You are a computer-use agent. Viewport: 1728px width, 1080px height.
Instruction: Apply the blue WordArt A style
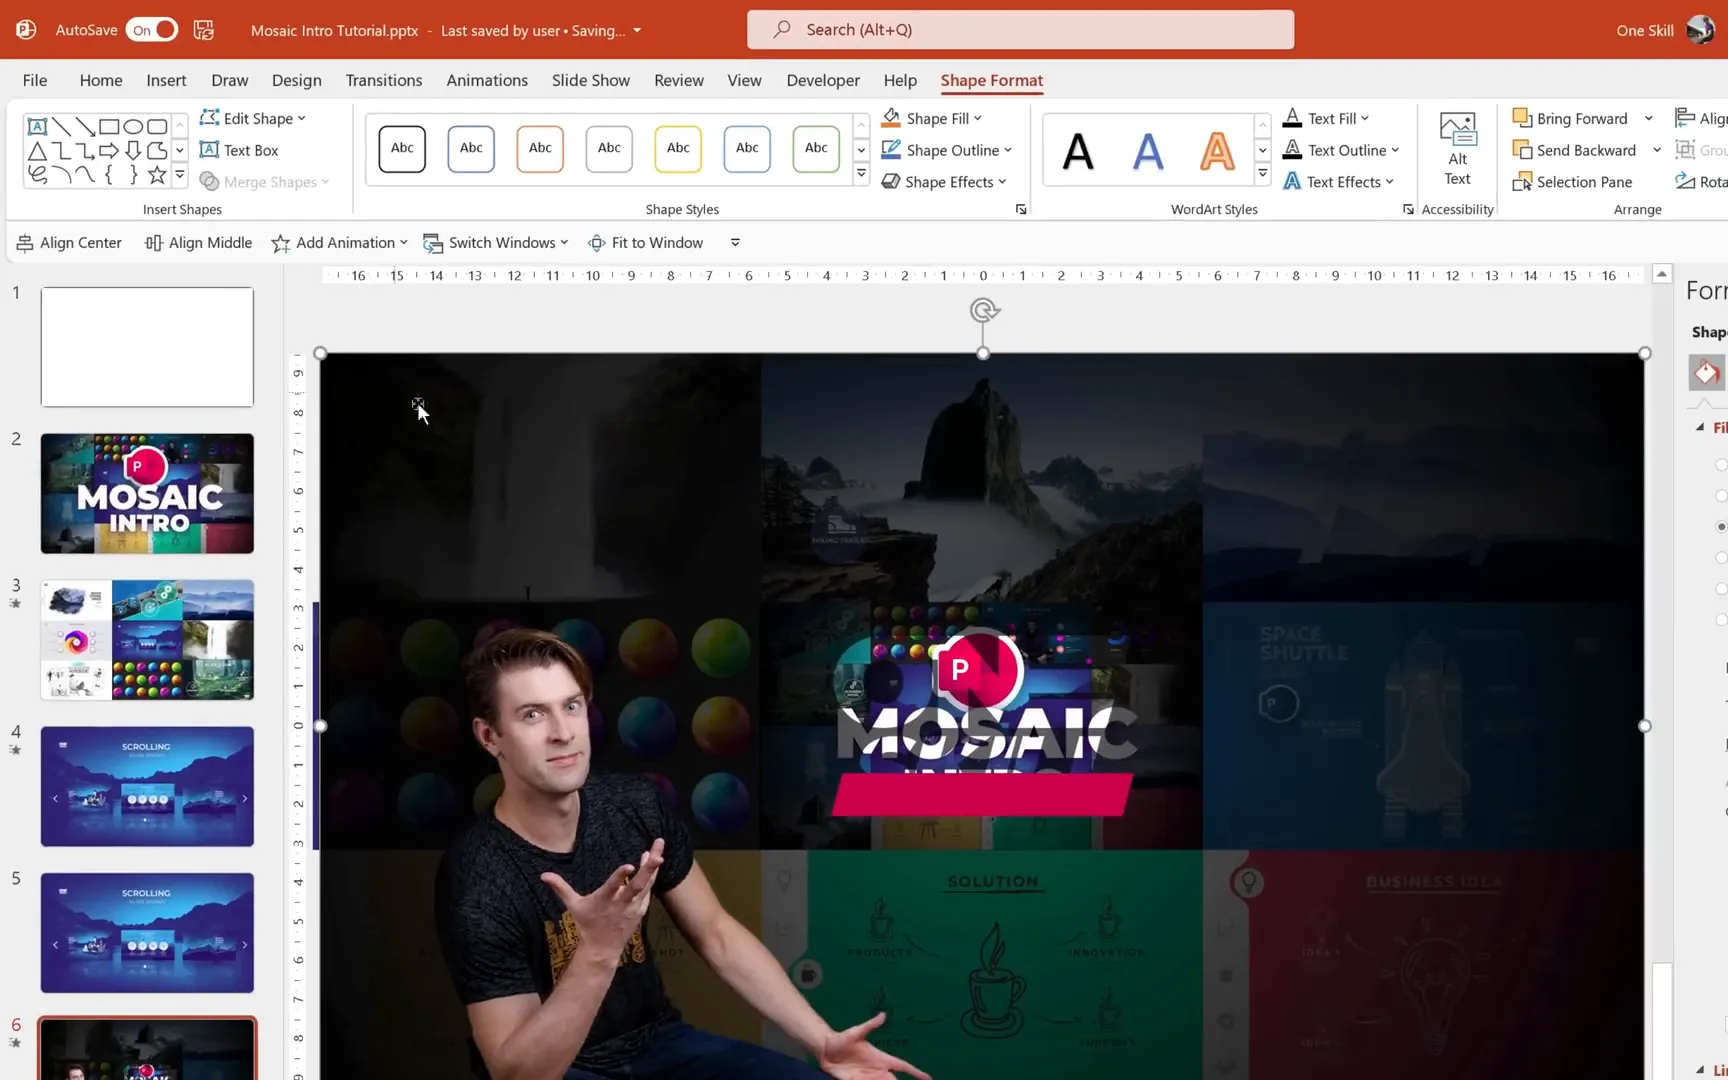(1148, 151)
